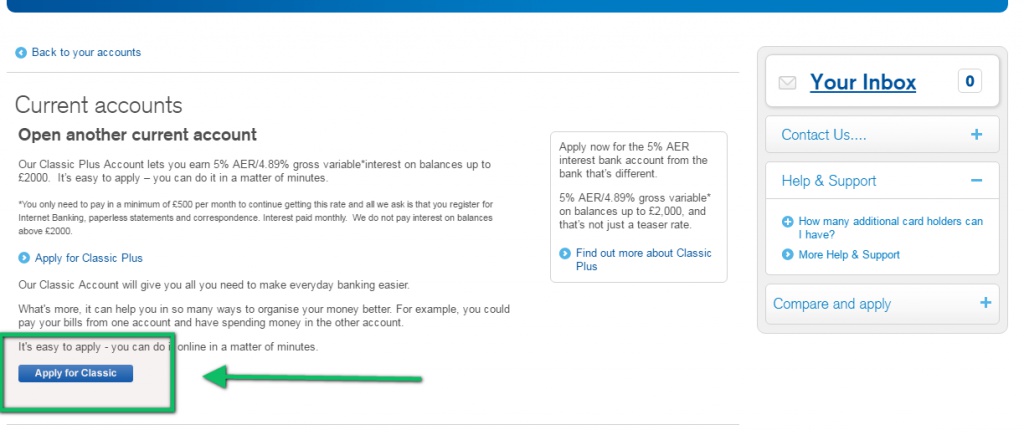The height and width of the screenshot is (435, 1024).
Task: Open the Your Inbox link
Action: 862,82
